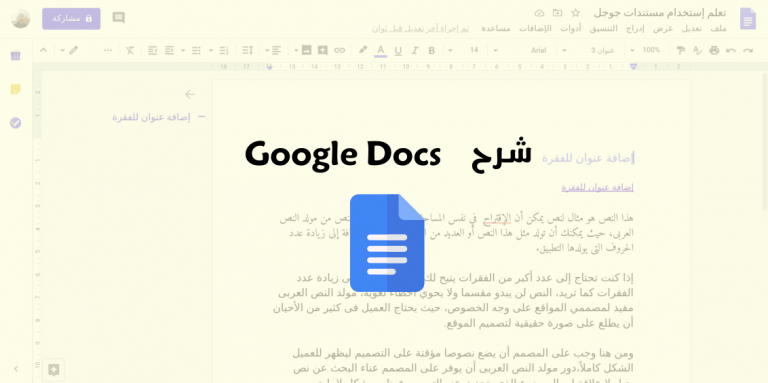Toggle the bulleted list icon
This screenshot has height=383, width=768.
point(196,50)
